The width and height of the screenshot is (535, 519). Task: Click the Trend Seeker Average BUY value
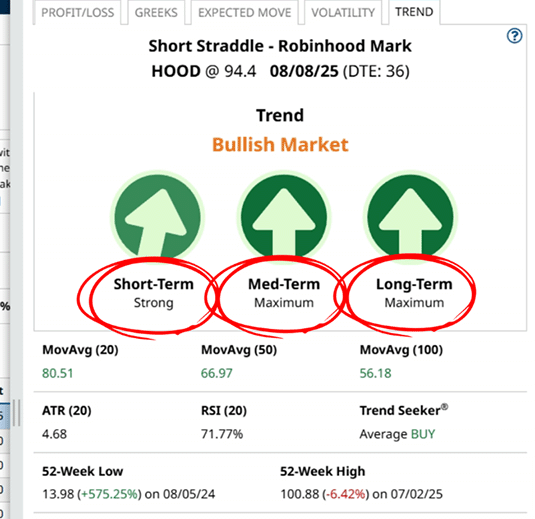pos(397,434)
